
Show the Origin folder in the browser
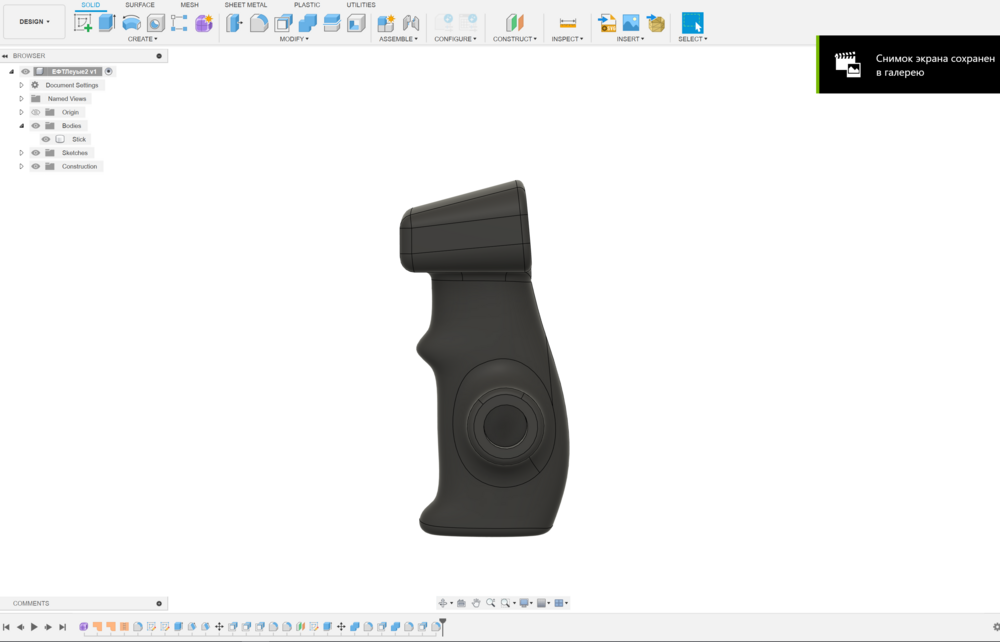click(x=36, y=112)
